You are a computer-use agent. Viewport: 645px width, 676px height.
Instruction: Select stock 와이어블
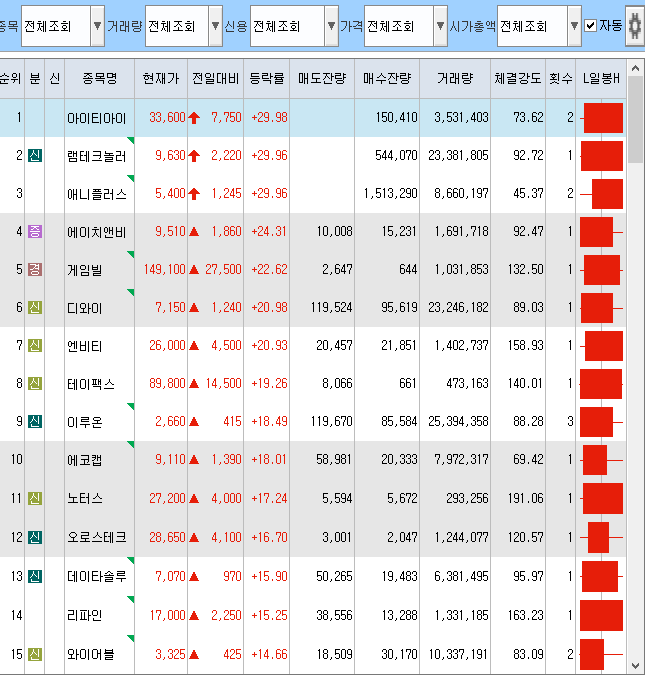pyautogui.click(x=91, y=654)
